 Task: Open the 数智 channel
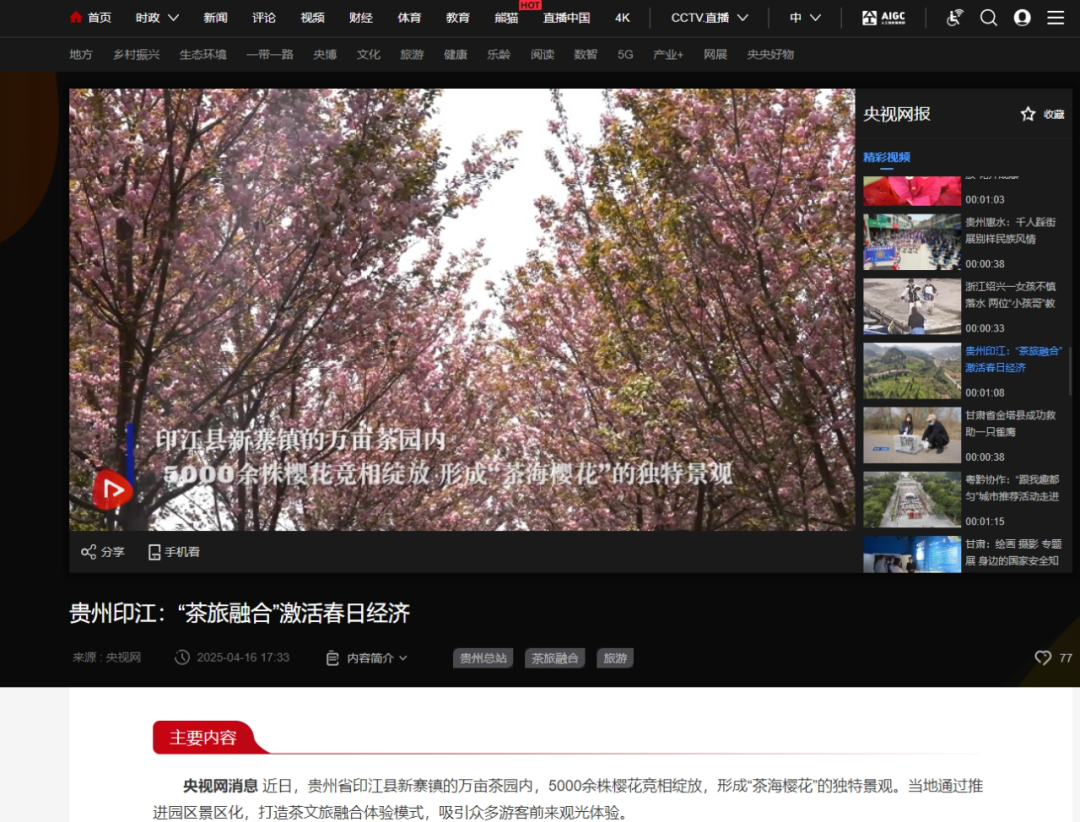point(585,54)
